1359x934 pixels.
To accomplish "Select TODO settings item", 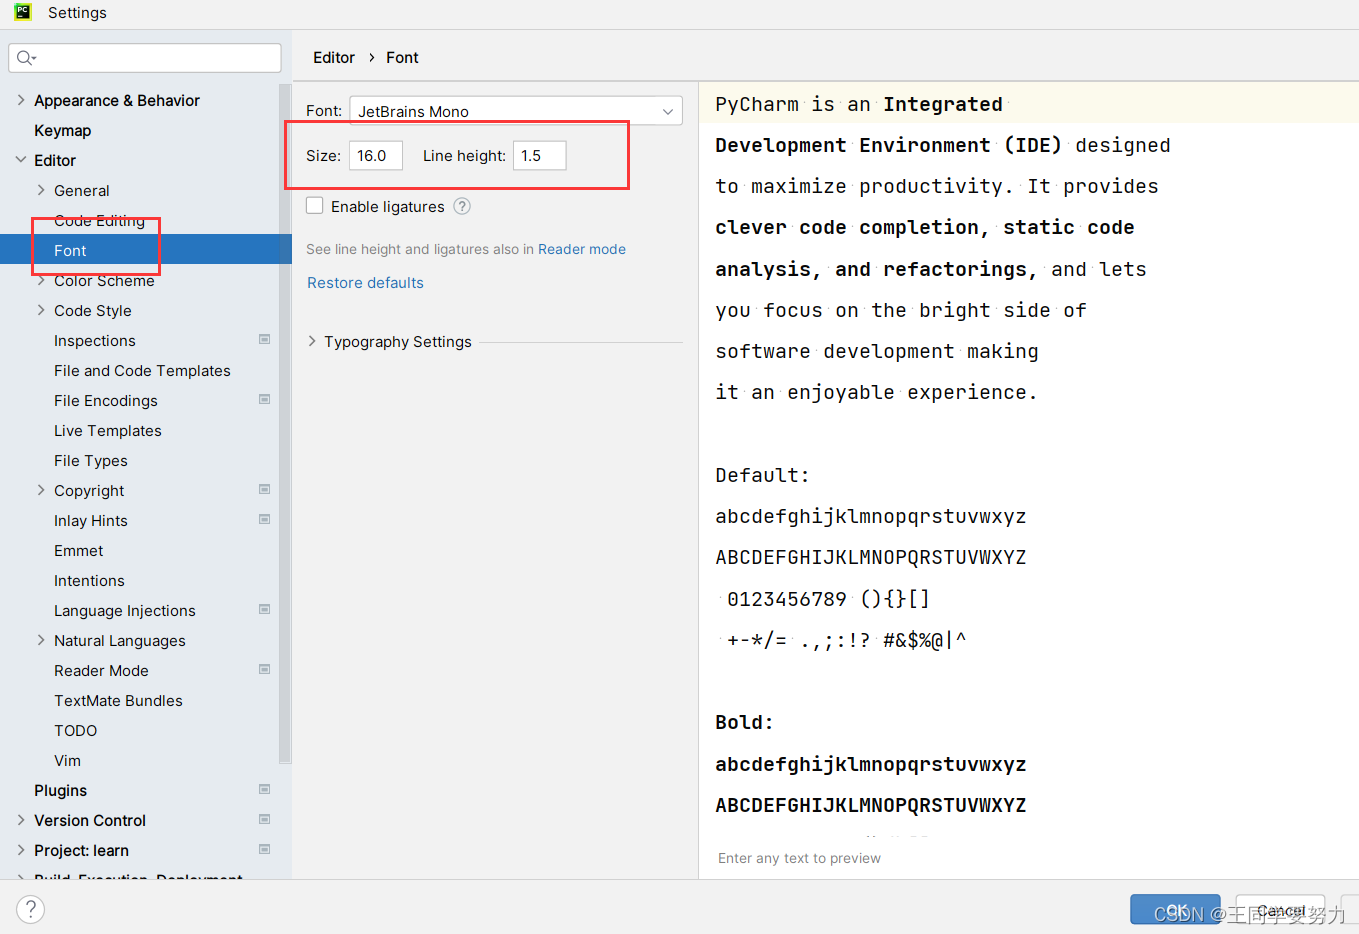I will click(75, 730).
